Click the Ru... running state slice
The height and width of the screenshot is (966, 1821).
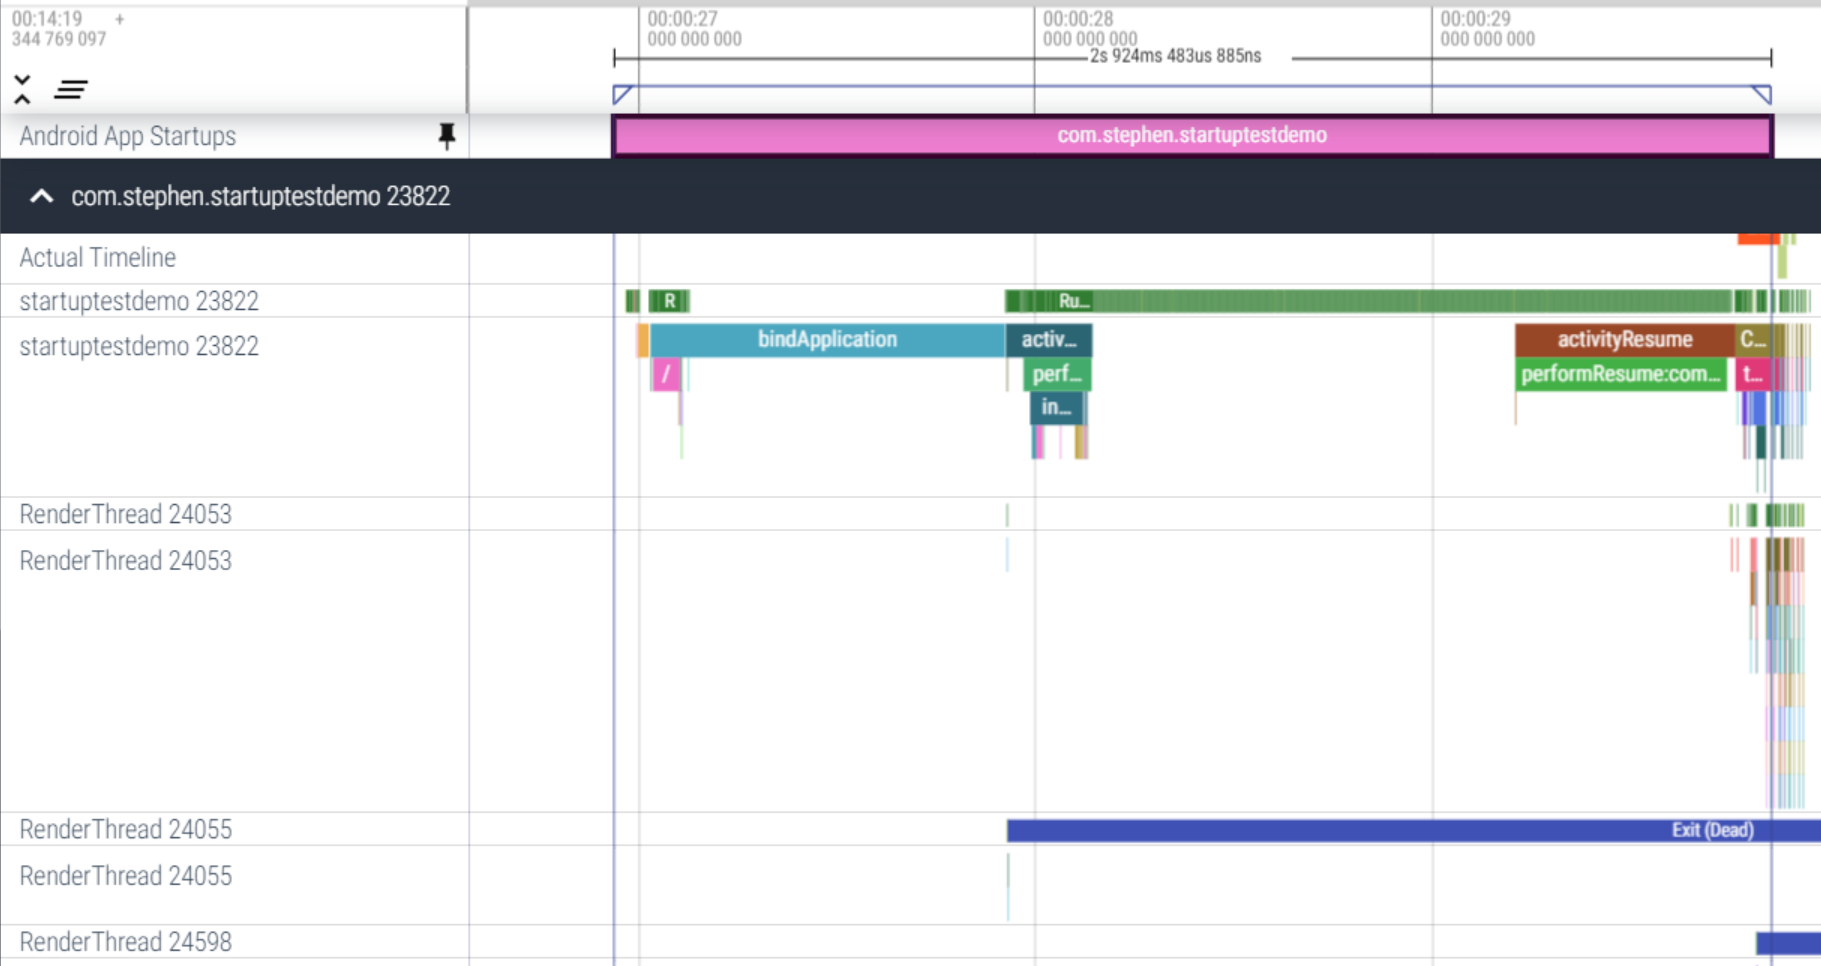coord(1073,301)
